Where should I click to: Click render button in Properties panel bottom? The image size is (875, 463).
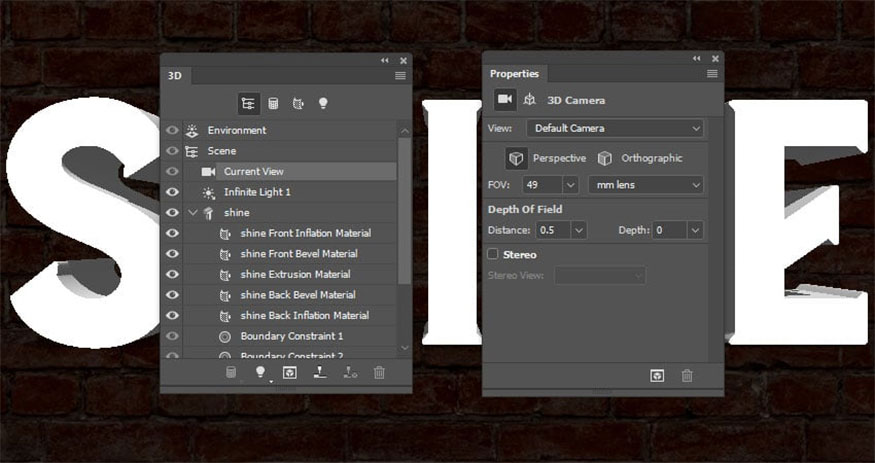(x=657, y=376)
